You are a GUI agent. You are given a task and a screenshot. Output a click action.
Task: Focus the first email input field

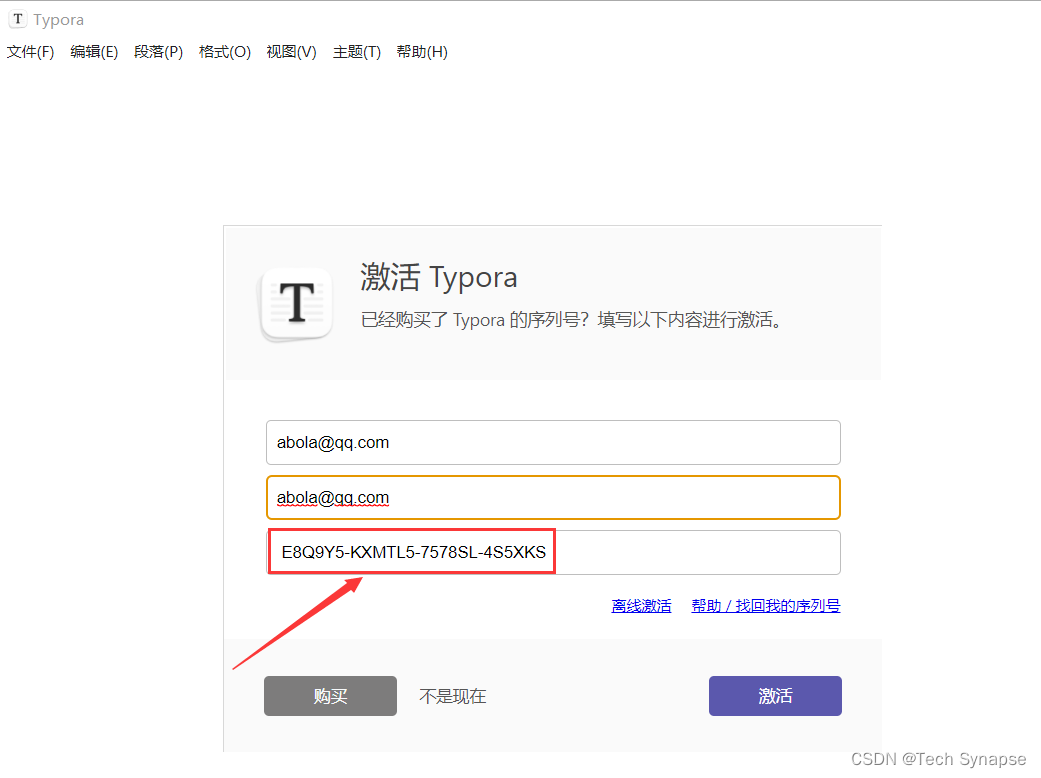[553, 442]
